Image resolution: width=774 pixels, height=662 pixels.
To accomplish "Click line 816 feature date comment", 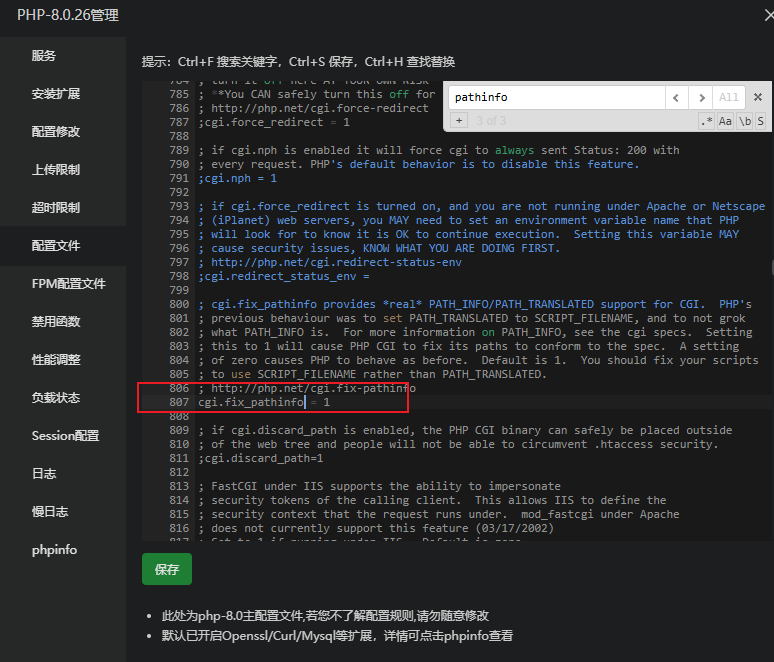I will [x=376, y=528].
